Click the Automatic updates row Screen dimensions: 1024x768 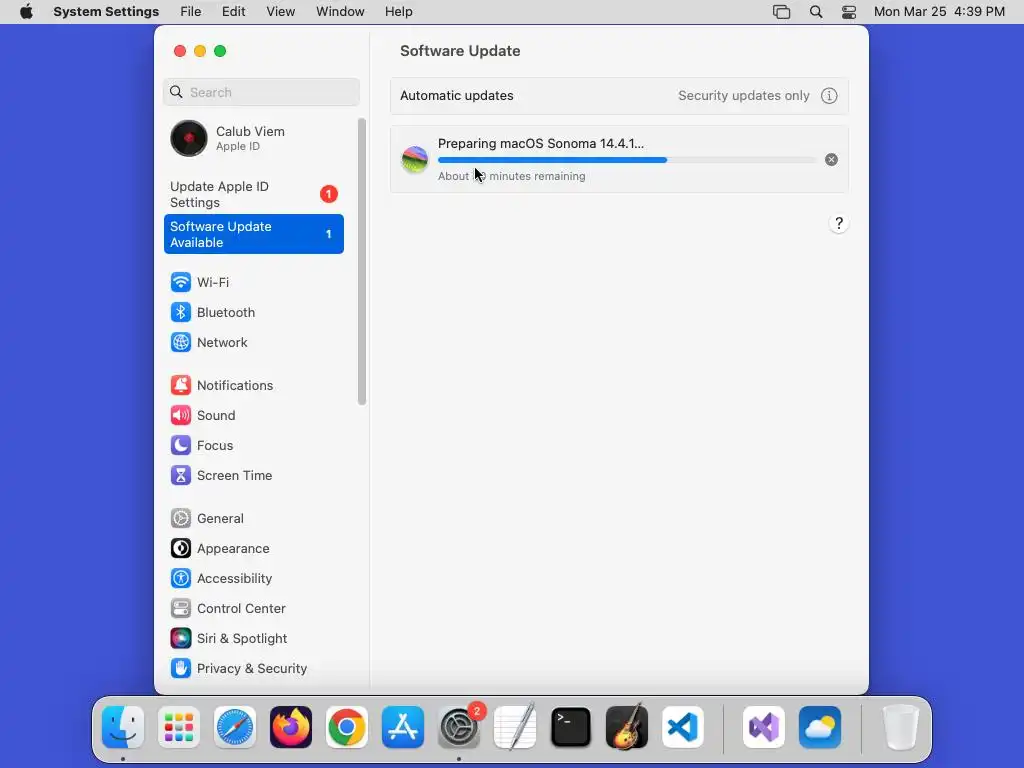619,95
